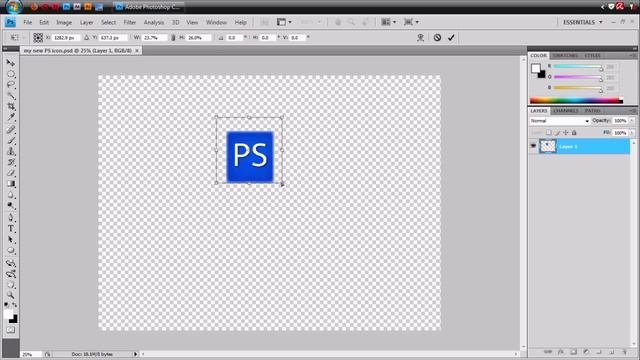
Task: Open the View Extras dropdown
Action: pos(284,22)
